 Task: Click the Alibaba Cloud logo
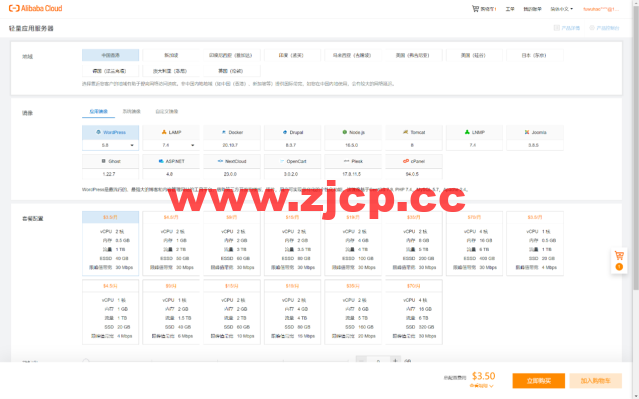coord(35,8)
